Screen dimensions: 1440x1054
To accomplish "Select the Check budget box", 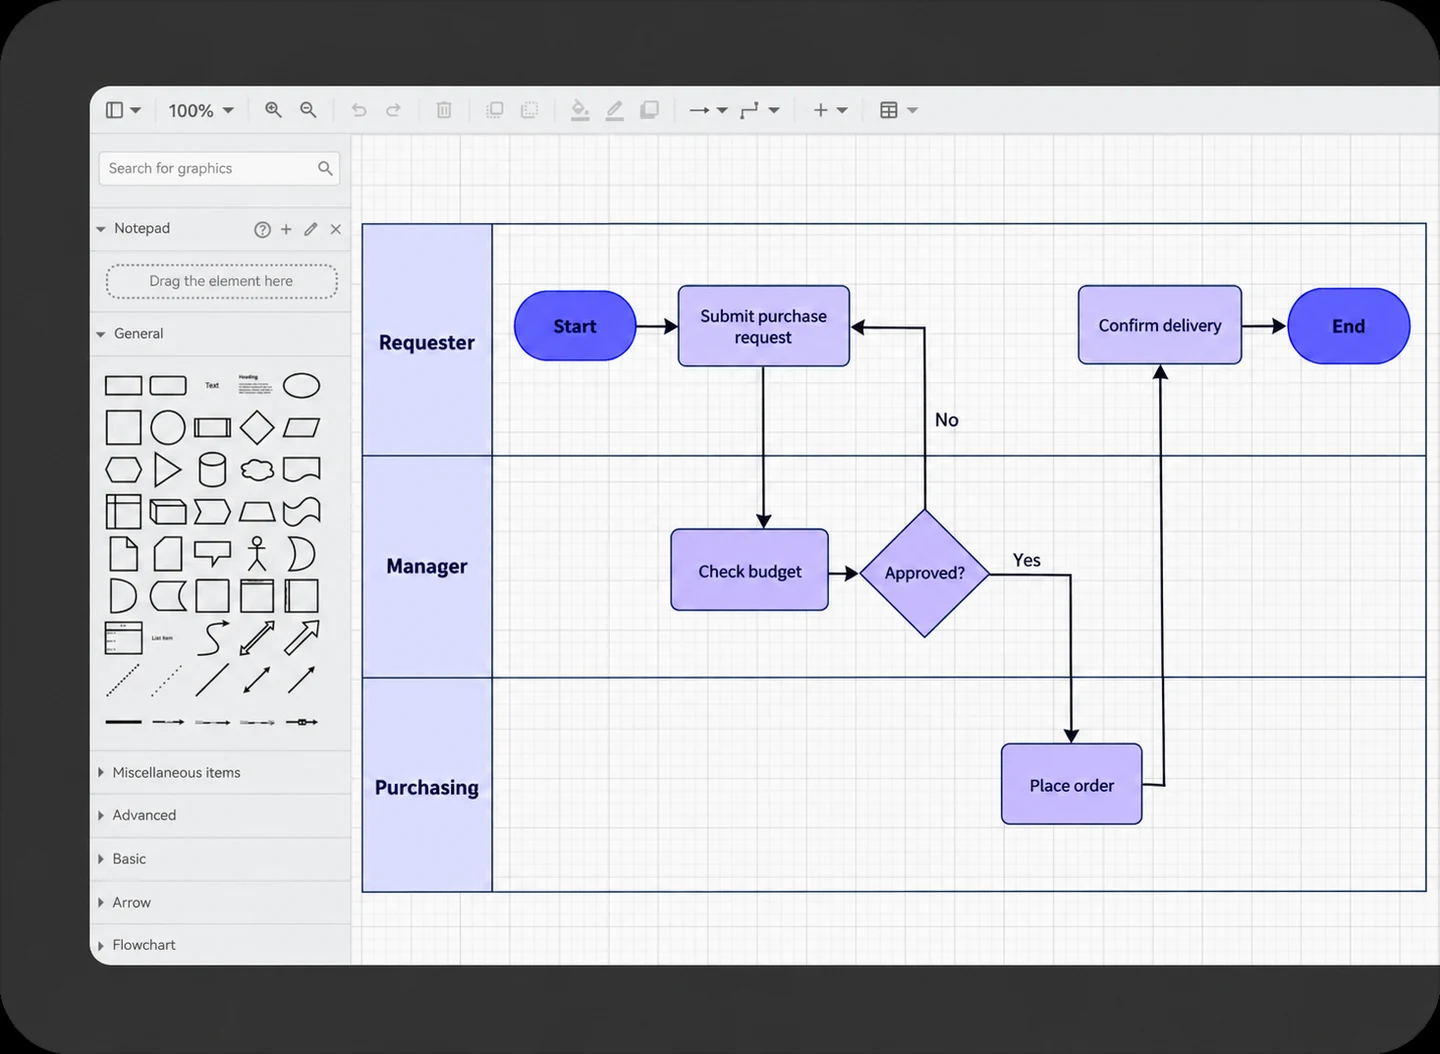I will (750, 570).
